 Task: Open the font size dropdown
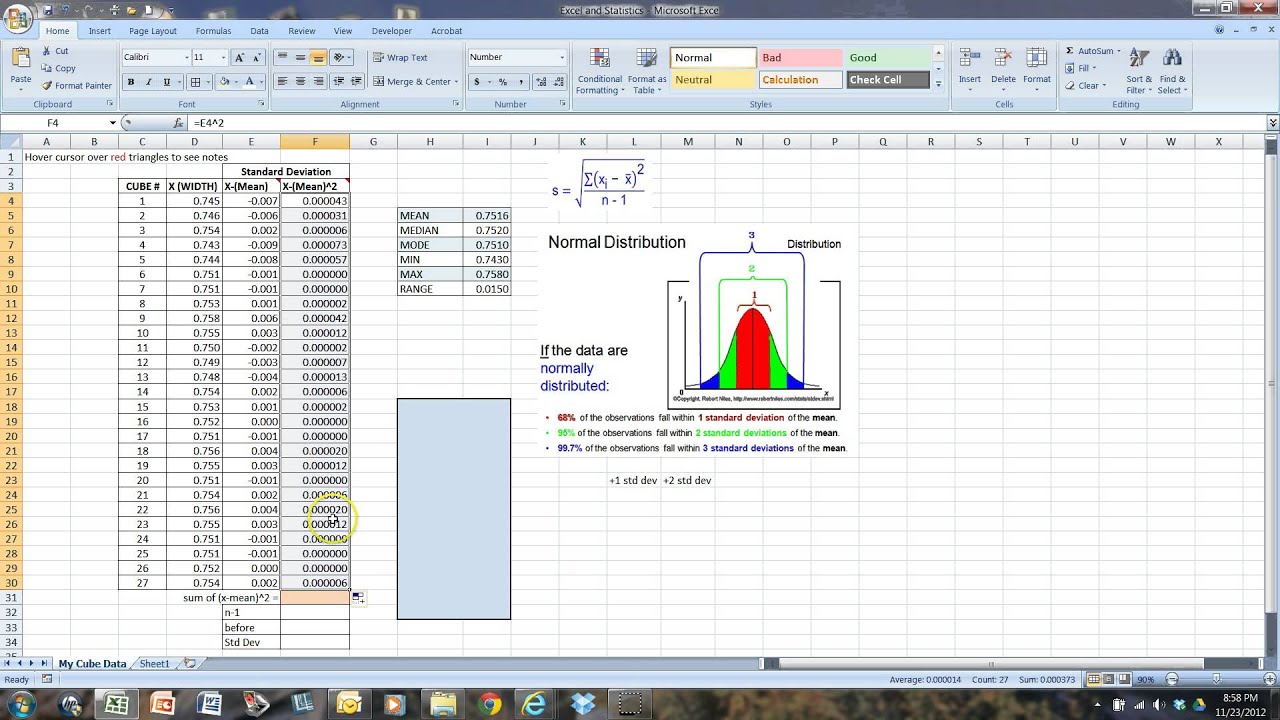coord(223,58)
